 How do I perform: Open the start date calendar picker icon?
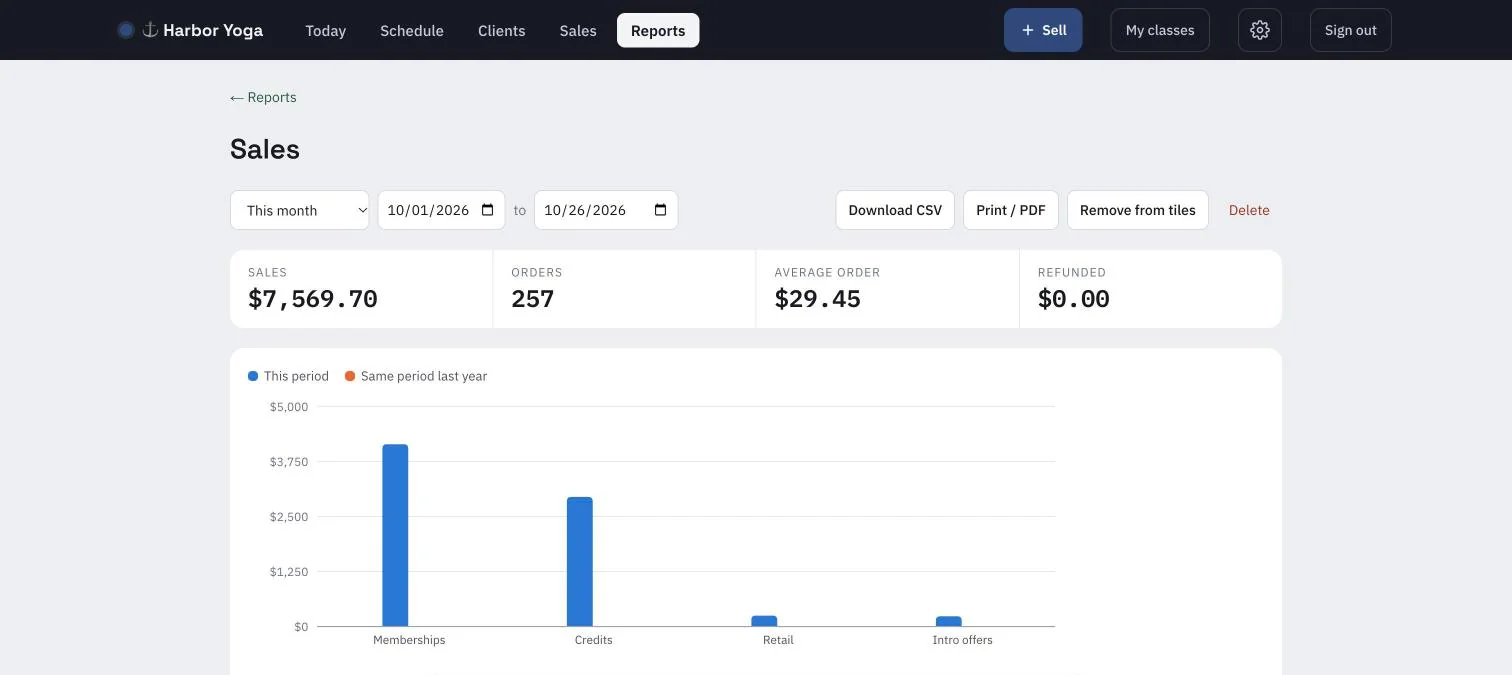(x=488, y=210)
